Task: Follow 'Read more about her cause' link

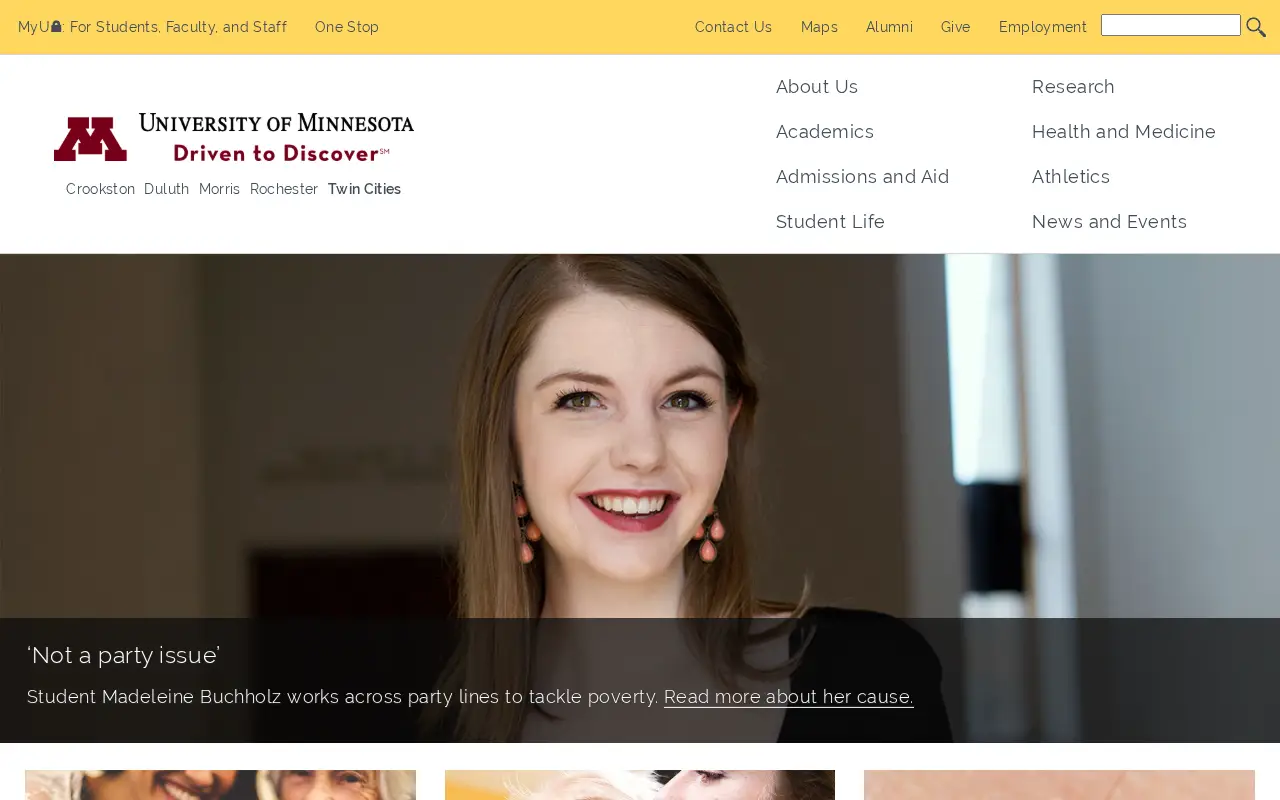Action: coord(788,697)
